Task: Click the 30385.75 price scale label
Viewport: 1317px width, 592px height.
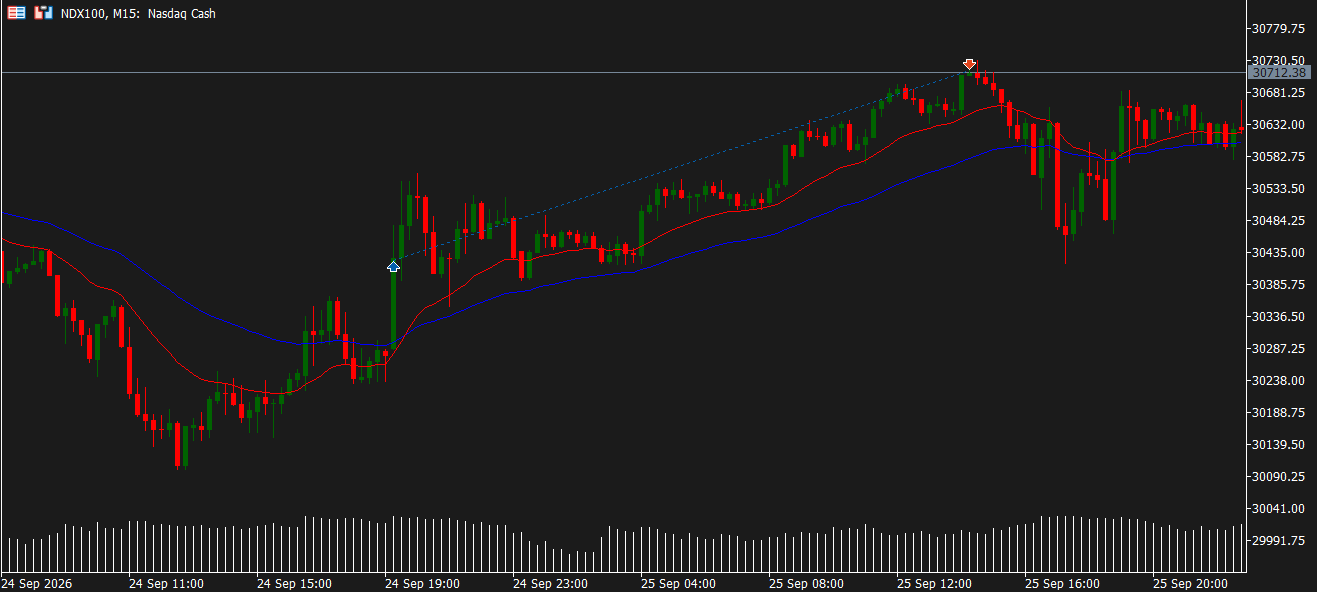Action: pyautogui.click(x=1278, y=284)
